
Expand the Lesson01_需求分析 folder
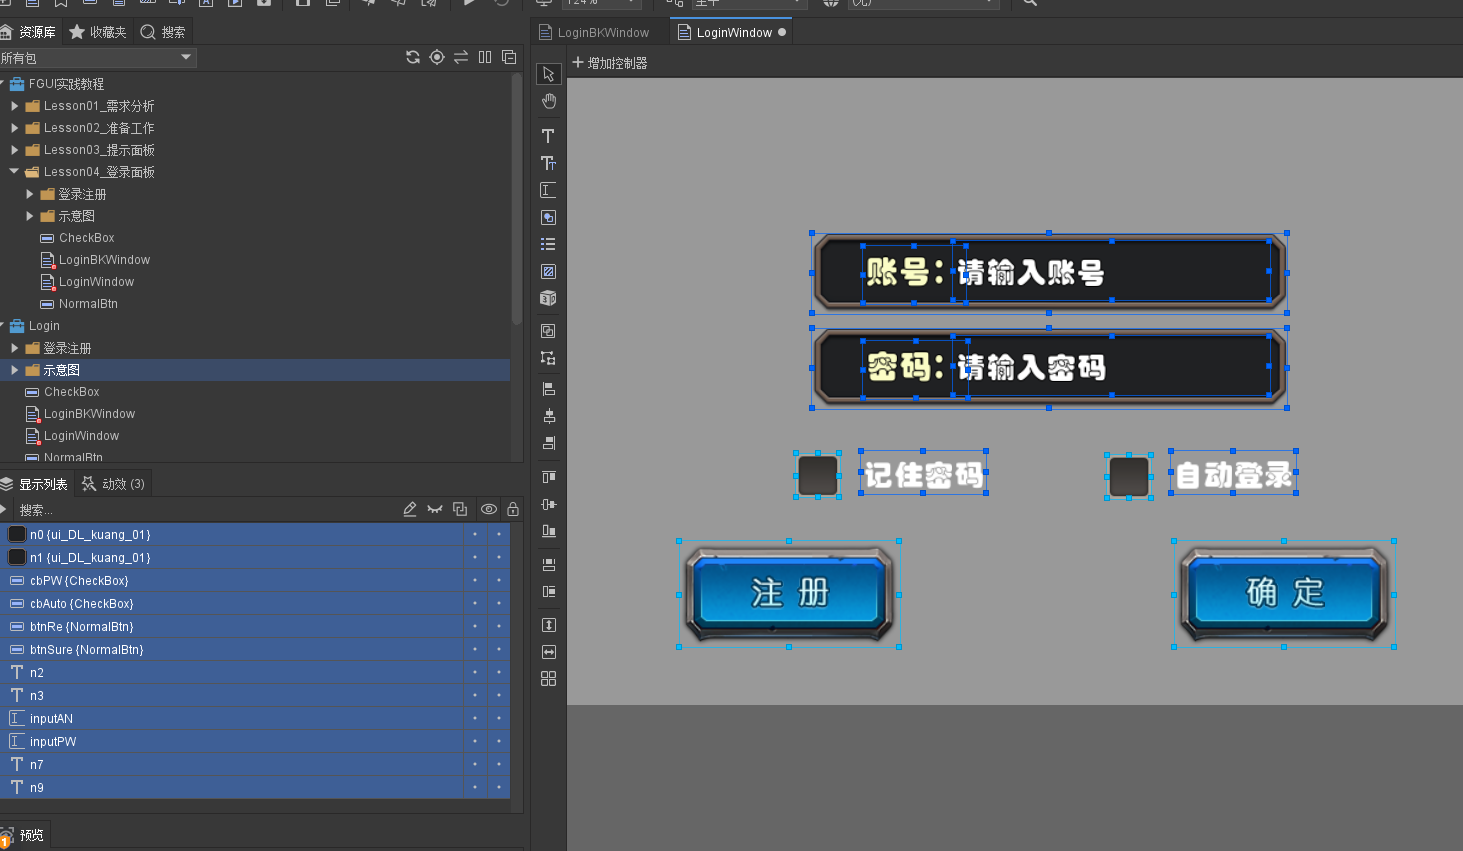[x=15, y=106]
